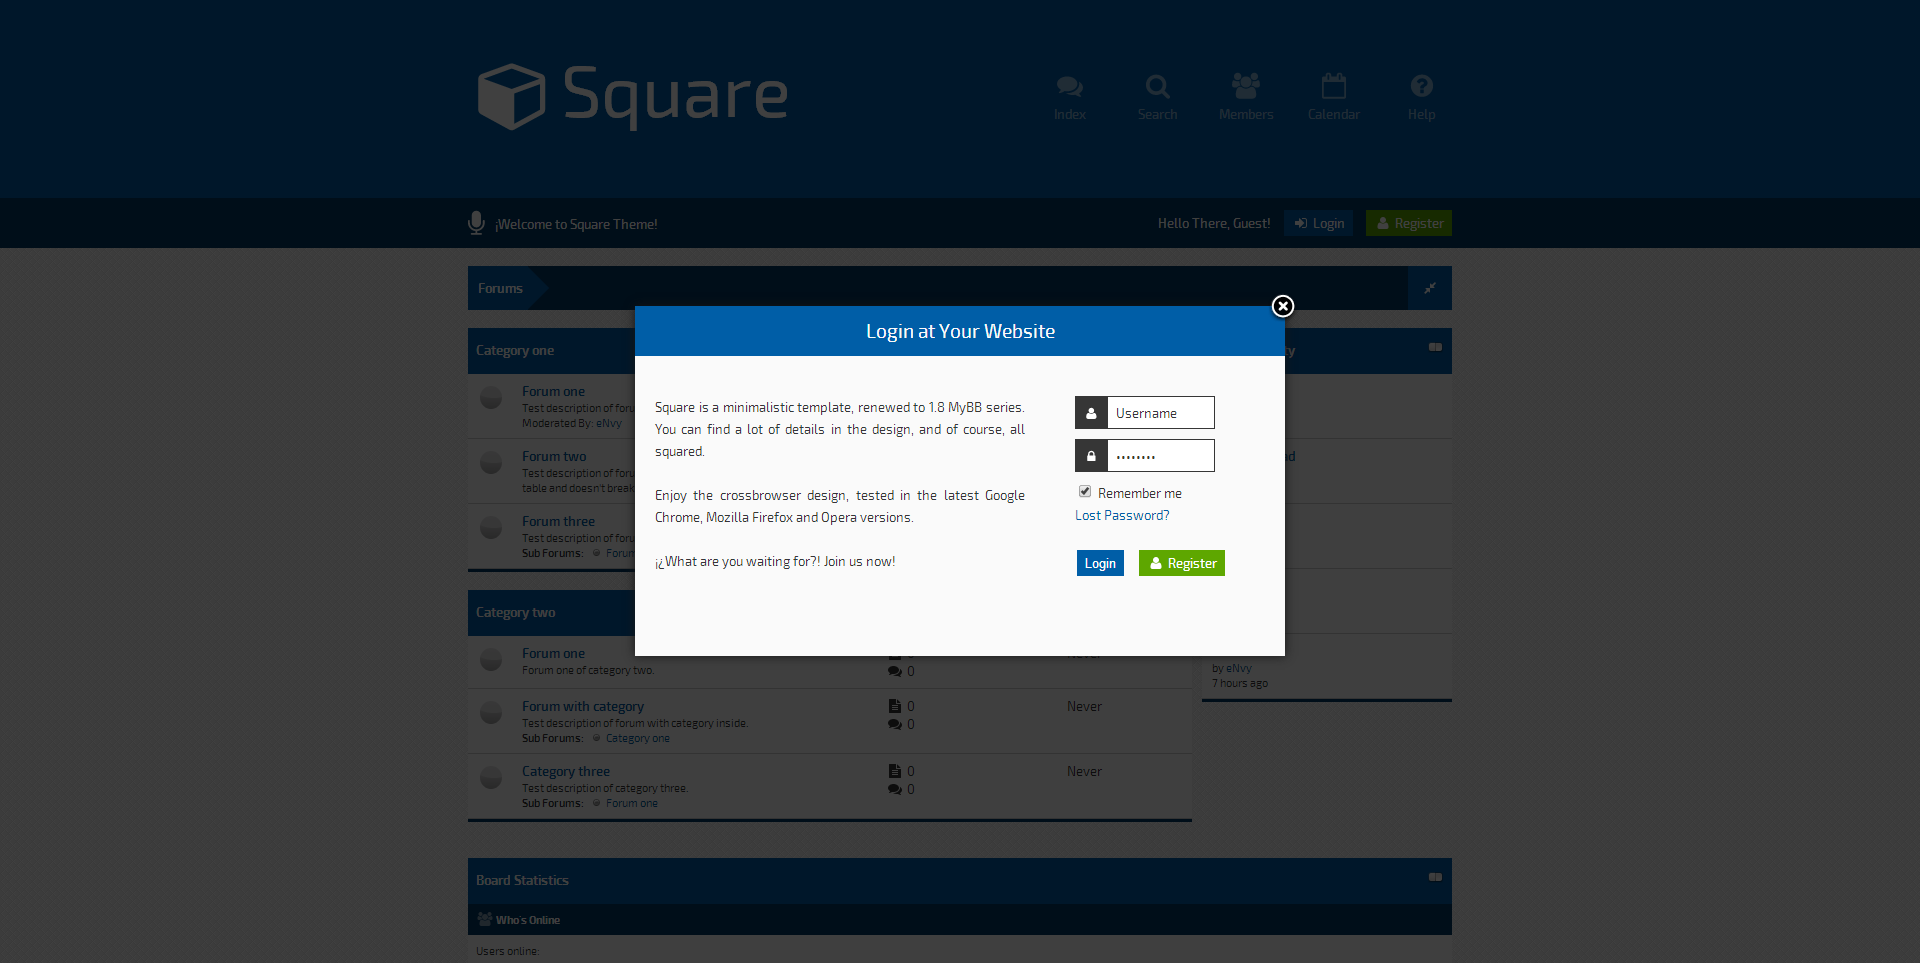Click the Square cube logo icon

point(511,97)
